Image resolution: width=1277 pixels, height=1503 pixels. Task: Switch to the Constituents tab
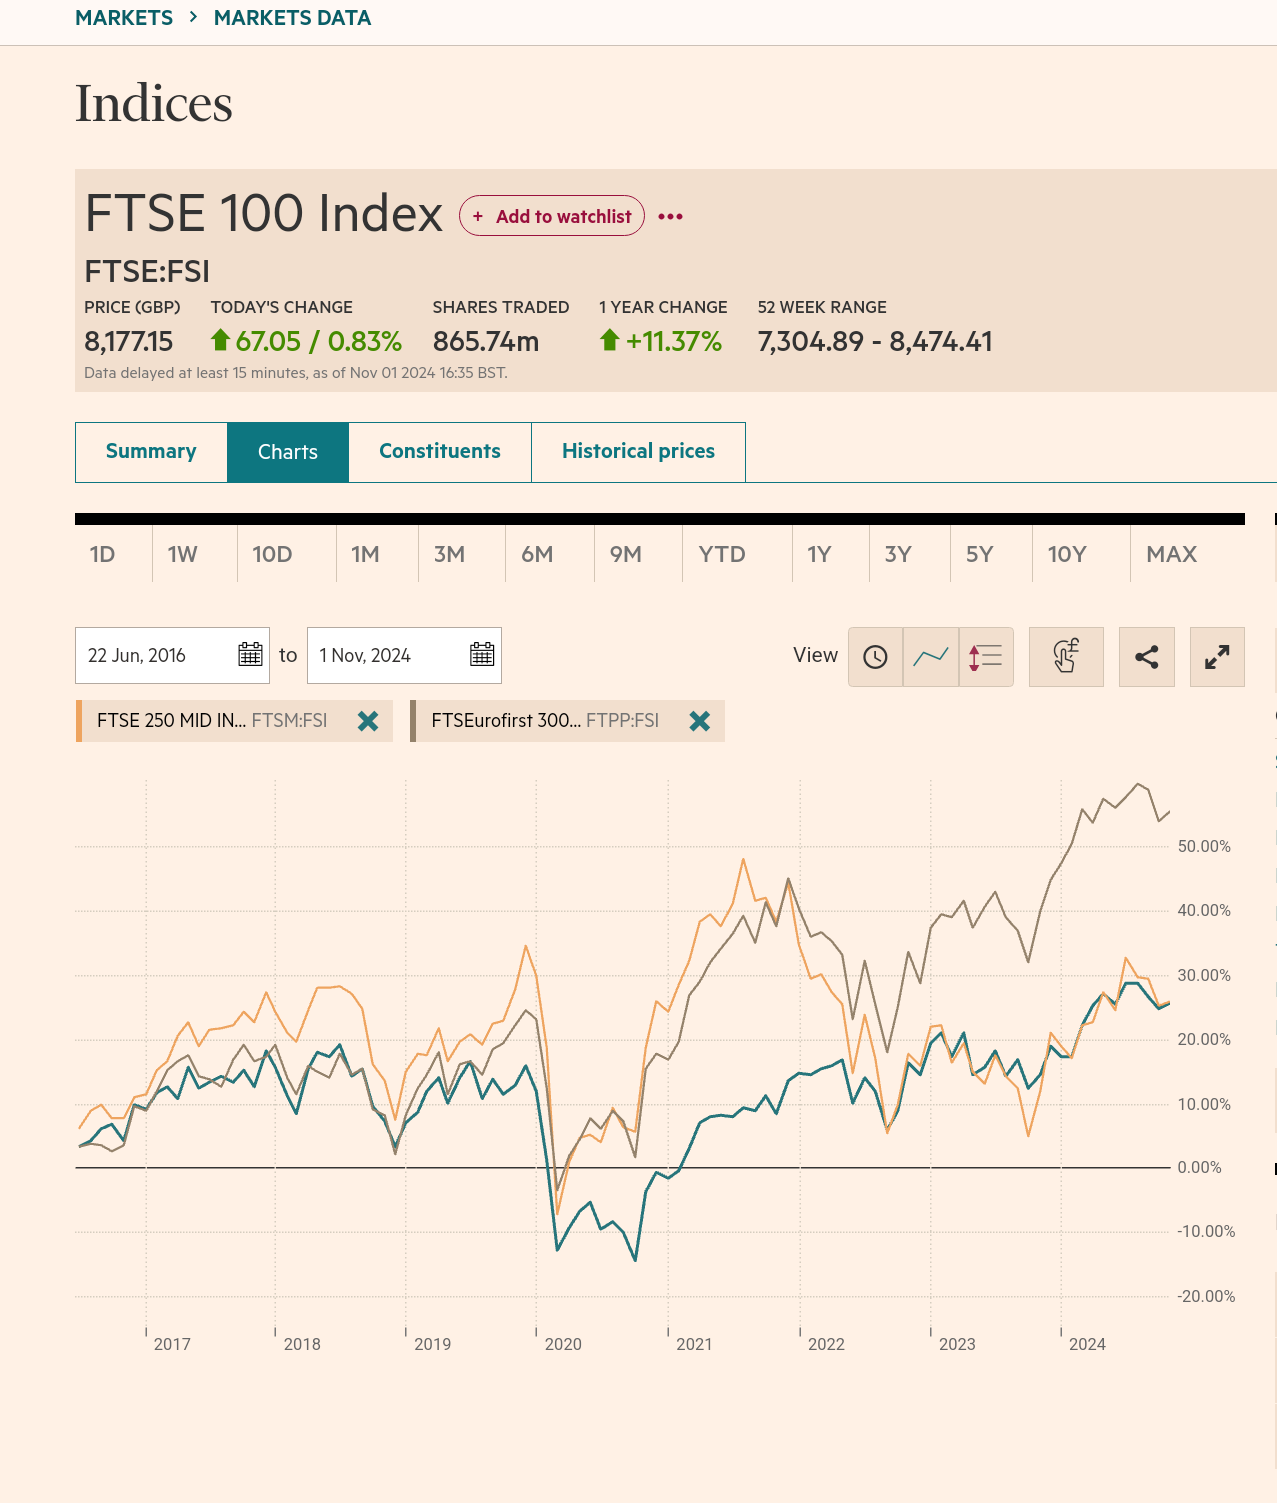coord(439,452)
